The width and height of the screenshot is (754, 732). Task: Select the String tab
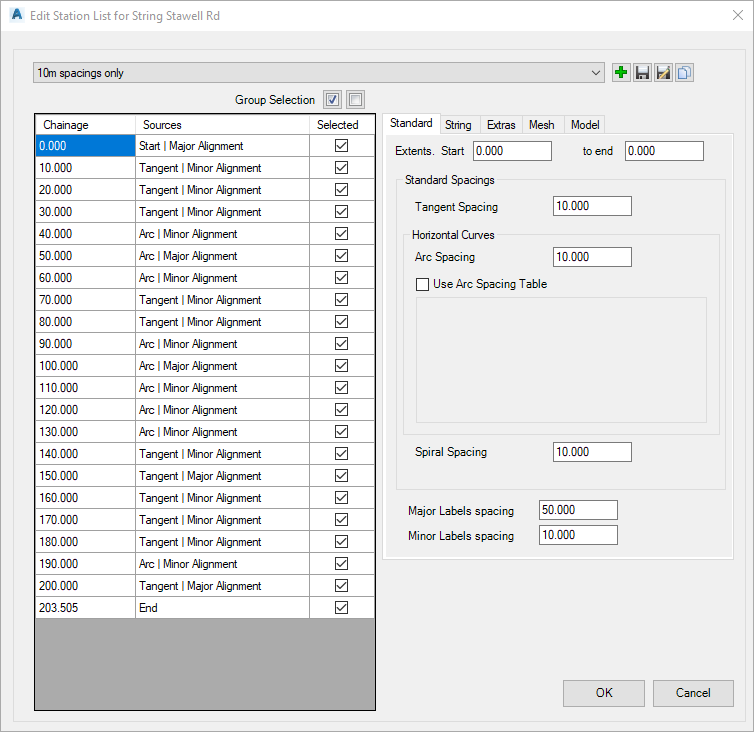pos(458,125)
